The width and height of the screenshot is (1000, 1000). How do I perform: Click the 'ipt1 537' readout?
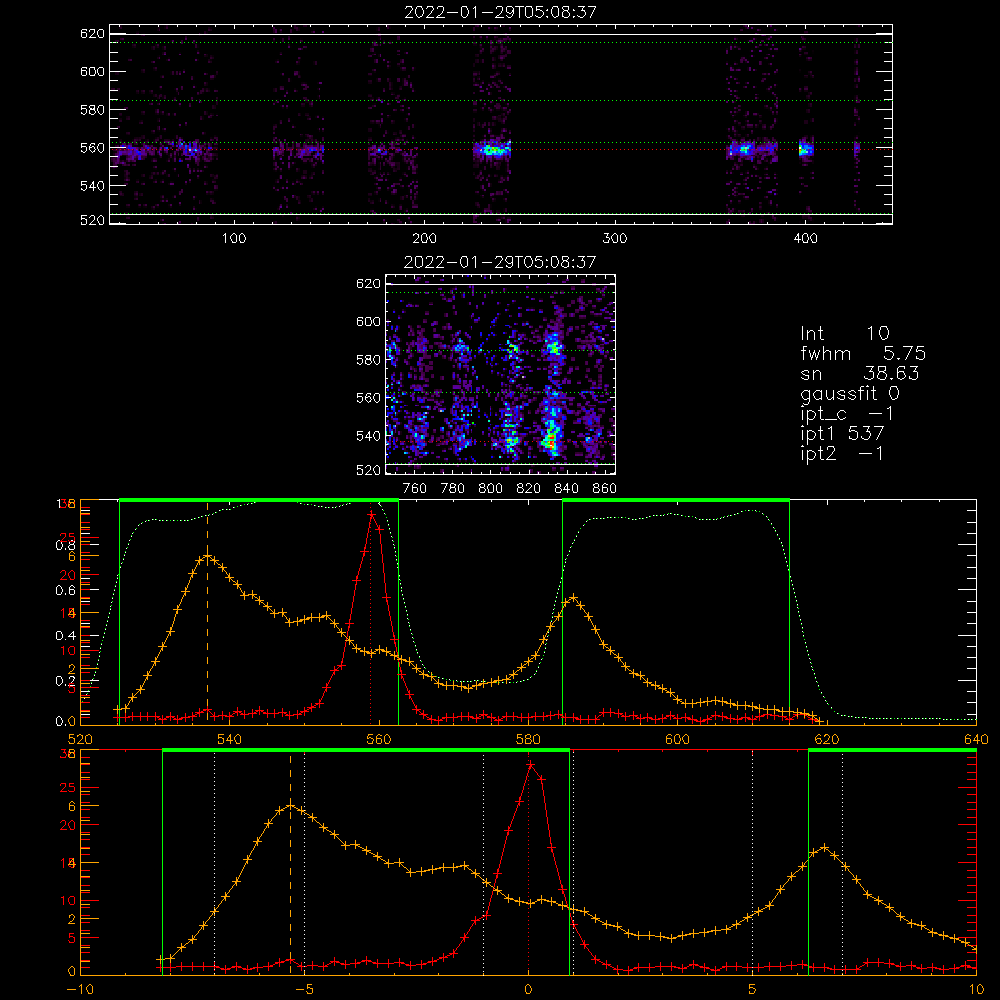point(842,434)
